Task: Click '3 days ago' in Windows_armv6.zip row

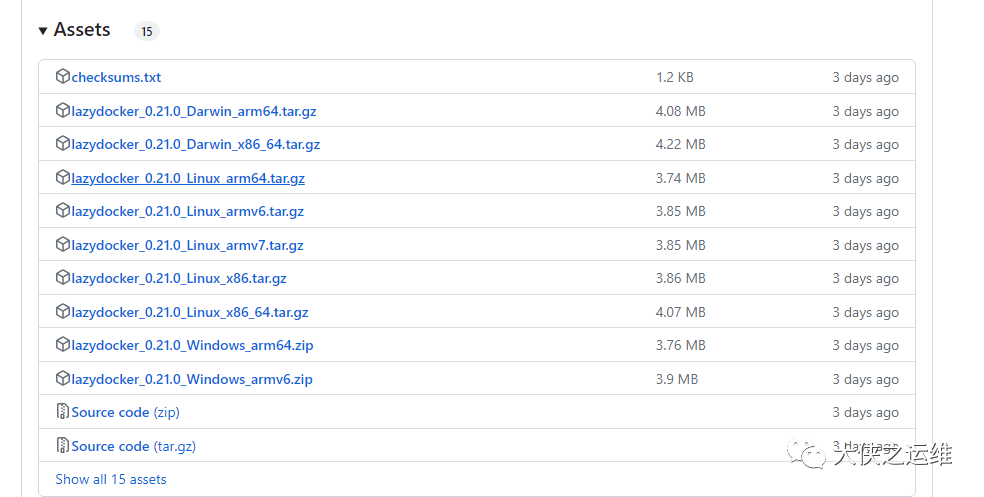Action: [x=865, y=379]
